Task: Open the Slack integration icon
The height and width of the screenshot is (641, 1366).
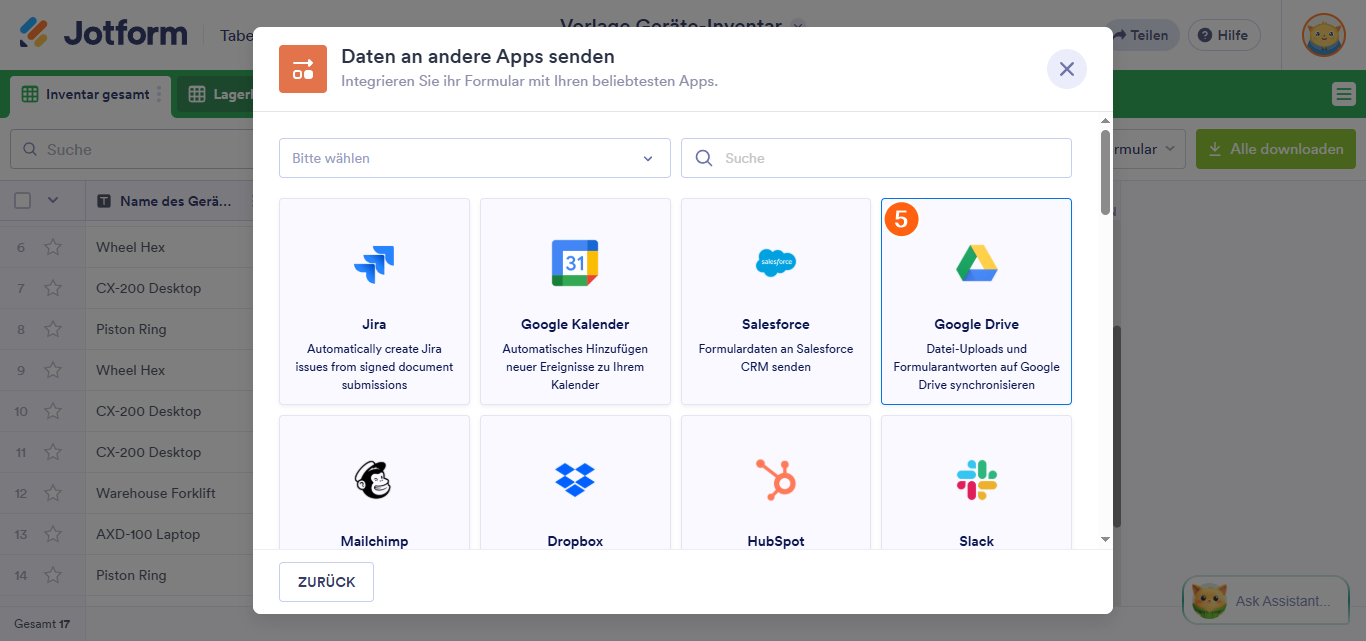Action: pos(976,481)
